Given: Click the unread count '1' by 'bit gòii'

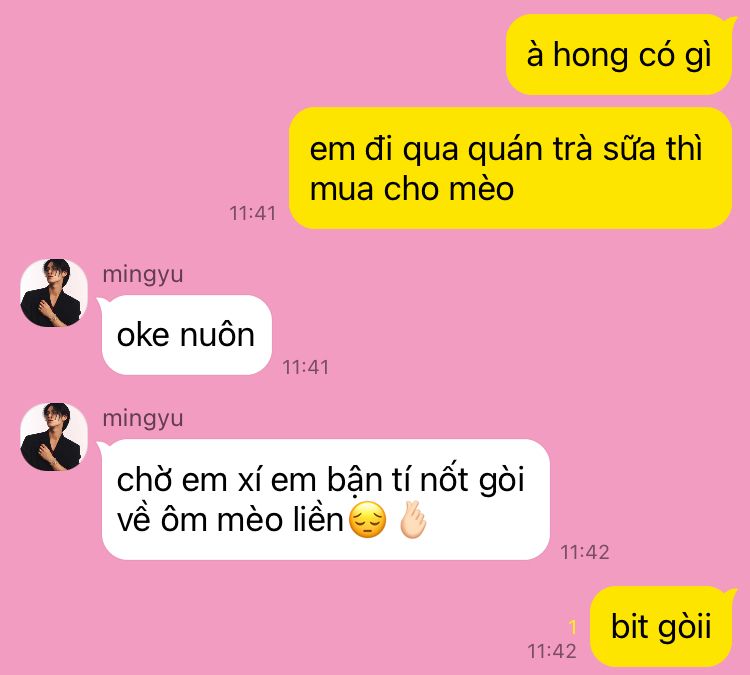Looking at the screenshot, I should point(573,626).
